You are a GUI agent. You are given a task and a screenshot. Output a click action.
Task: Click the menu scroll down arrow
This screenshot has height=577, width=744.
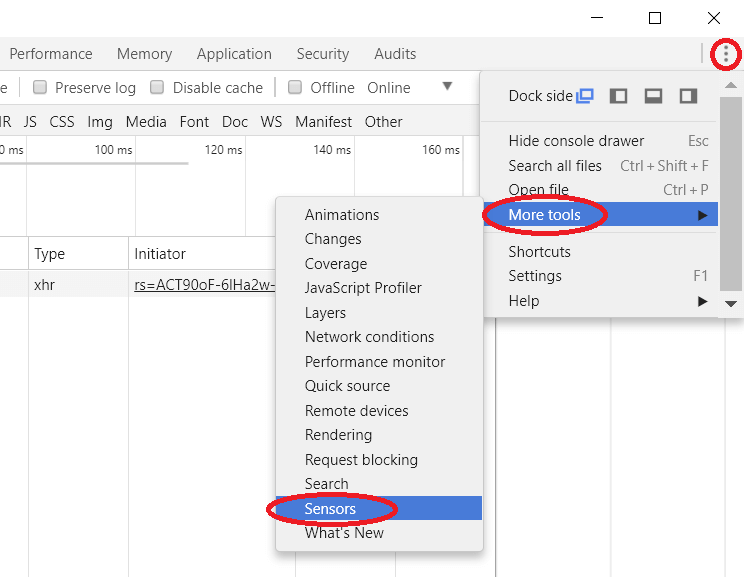[731, 303]
